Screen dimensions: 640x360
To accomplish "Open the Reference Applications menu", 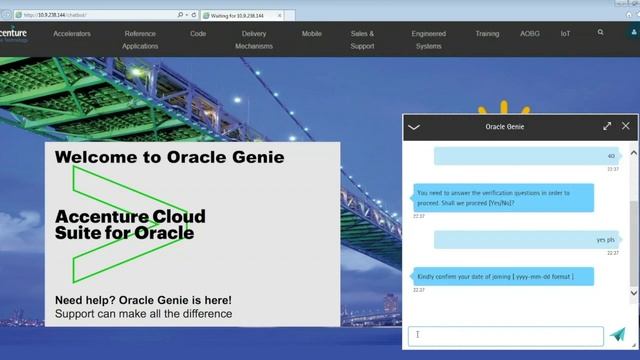I will (140, 40).
